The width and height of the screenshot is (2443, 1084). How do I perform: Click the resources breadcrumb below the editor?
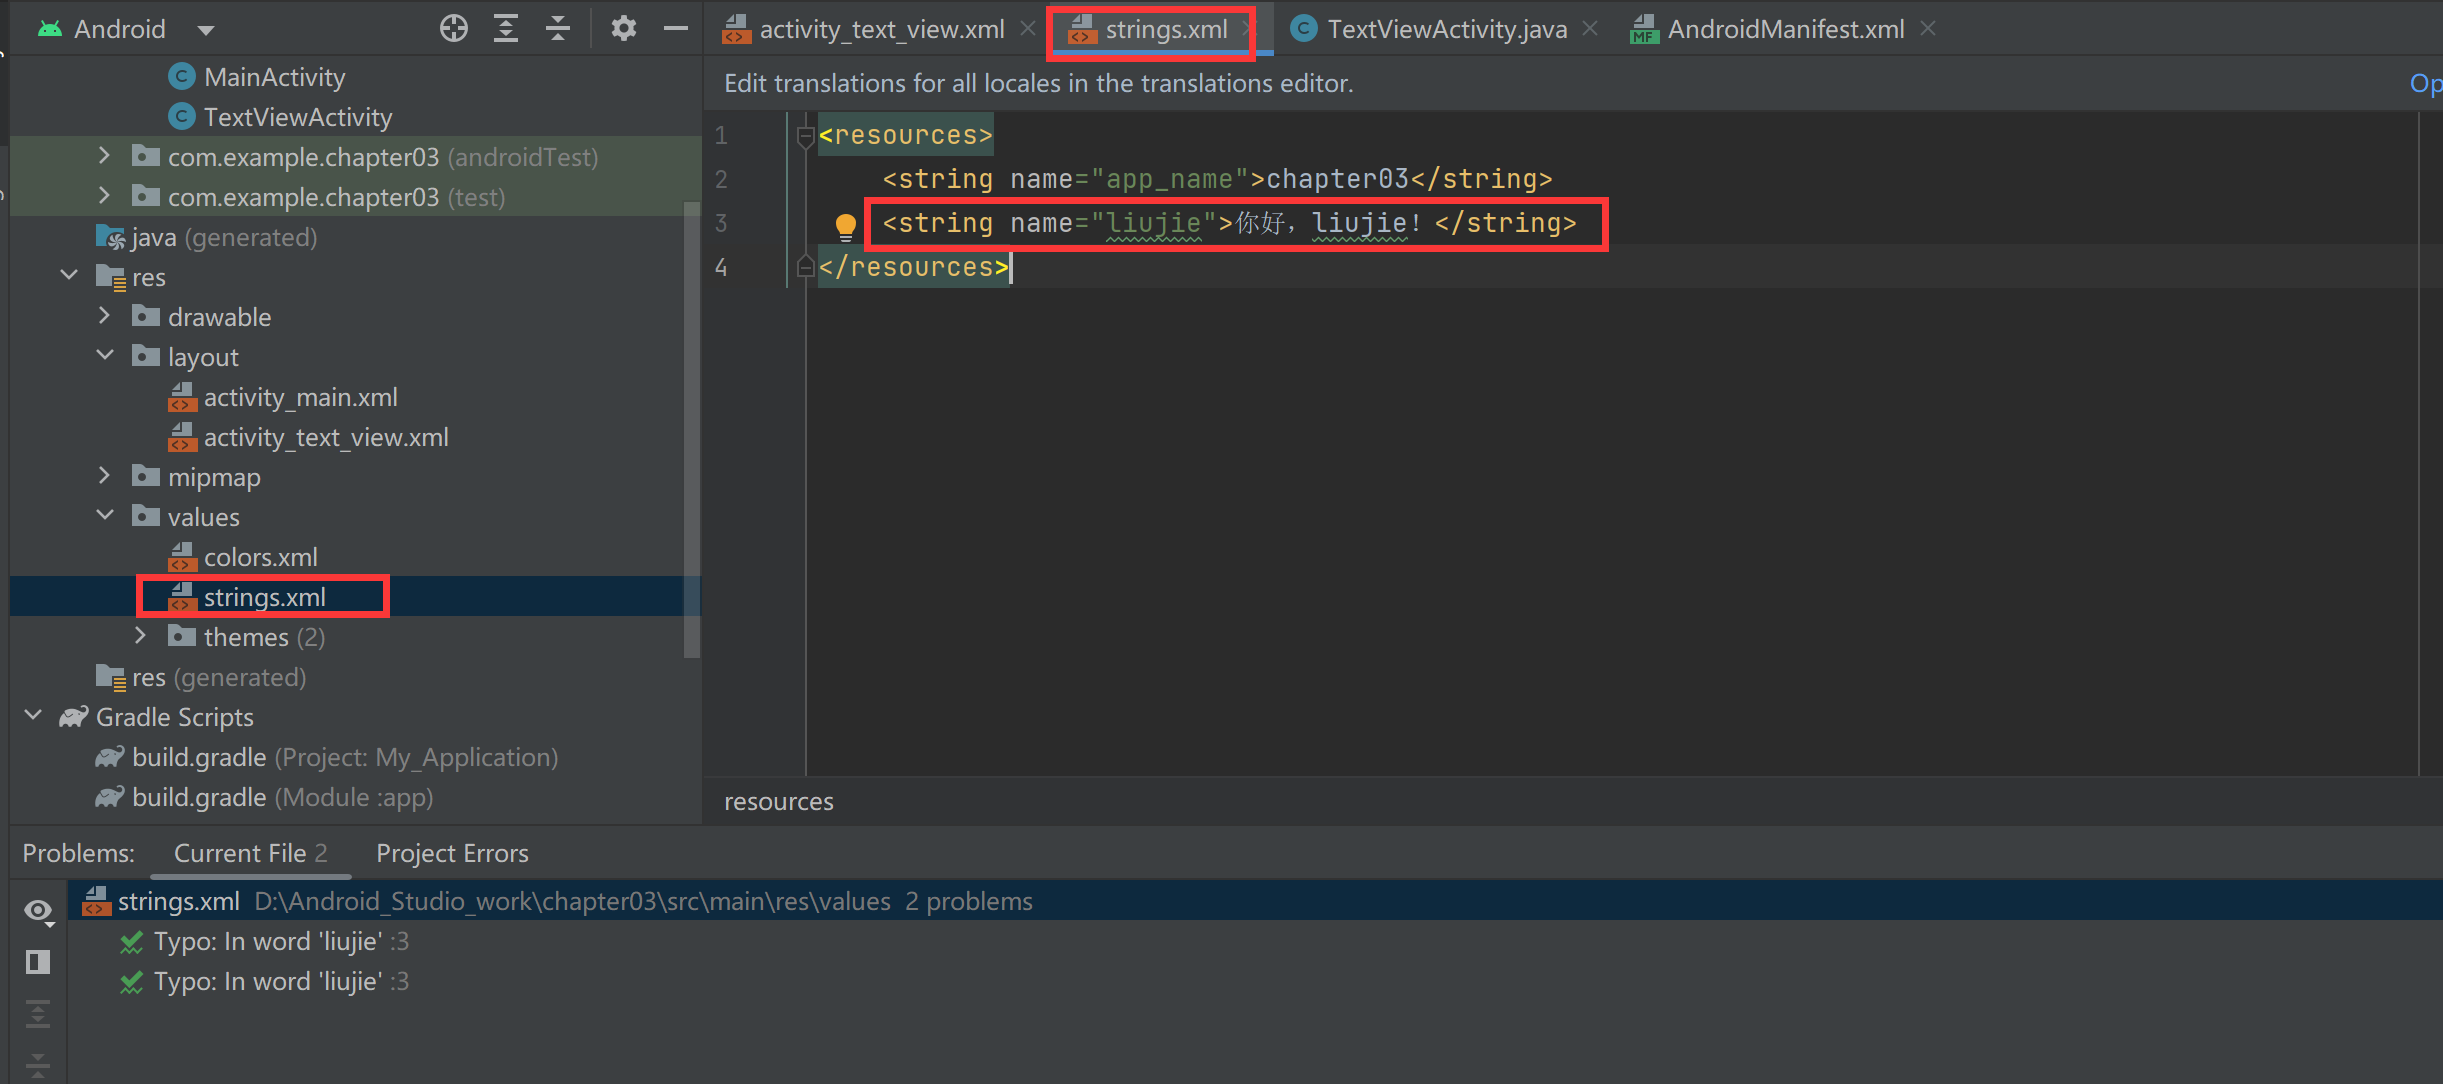(x=778, y=802)
